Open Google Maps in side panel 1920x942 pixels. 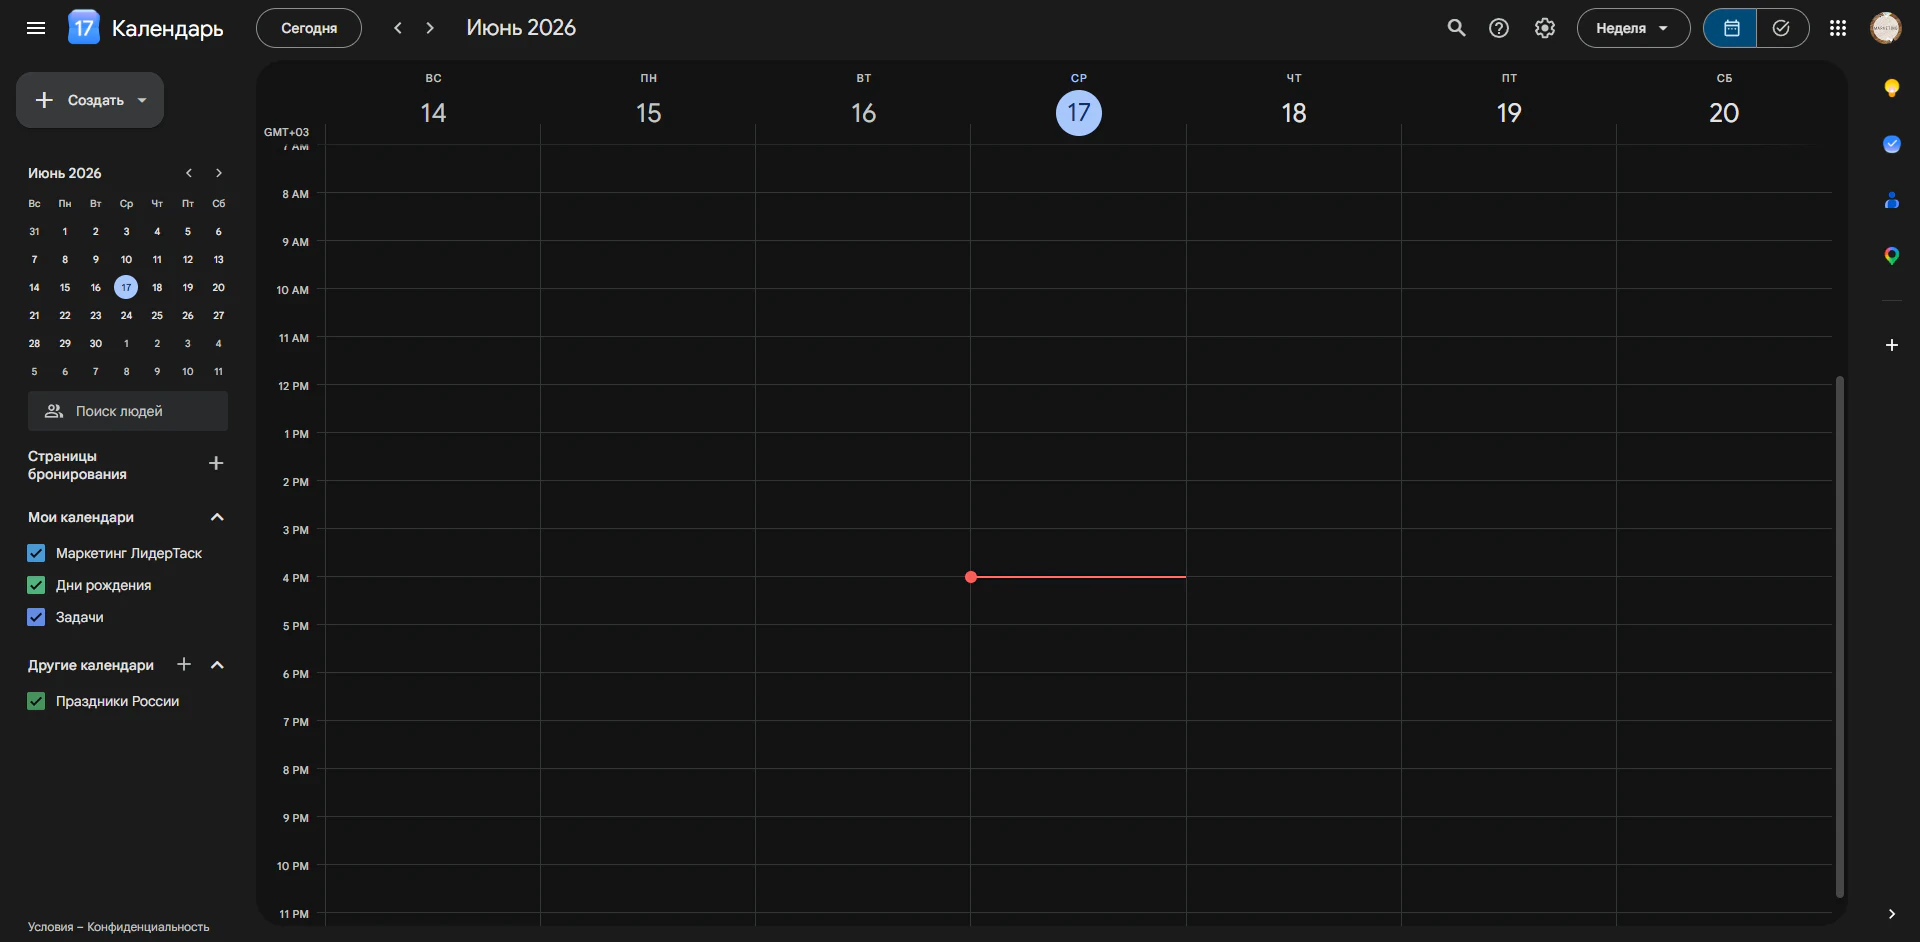[x=1891, y=256]
